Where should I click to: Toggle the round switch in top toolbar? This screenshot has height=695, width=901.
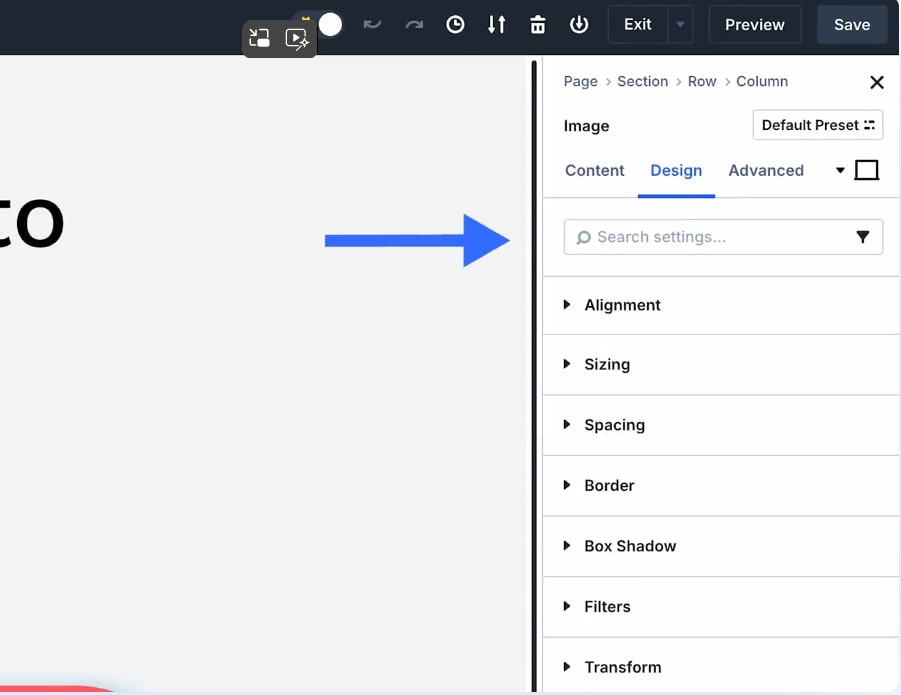point(329,24)
